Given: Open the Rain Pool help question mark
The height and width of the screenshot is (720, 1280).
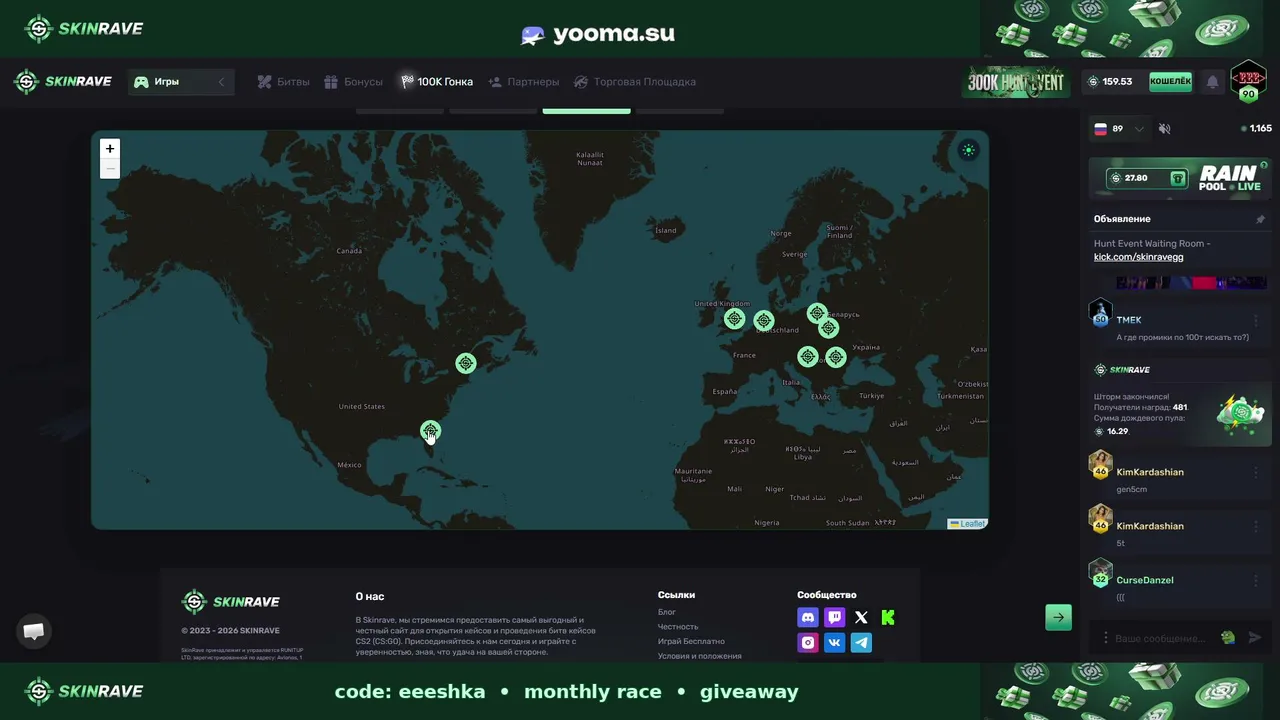Looking at the screenshot, I should (x=1264, y=165).
